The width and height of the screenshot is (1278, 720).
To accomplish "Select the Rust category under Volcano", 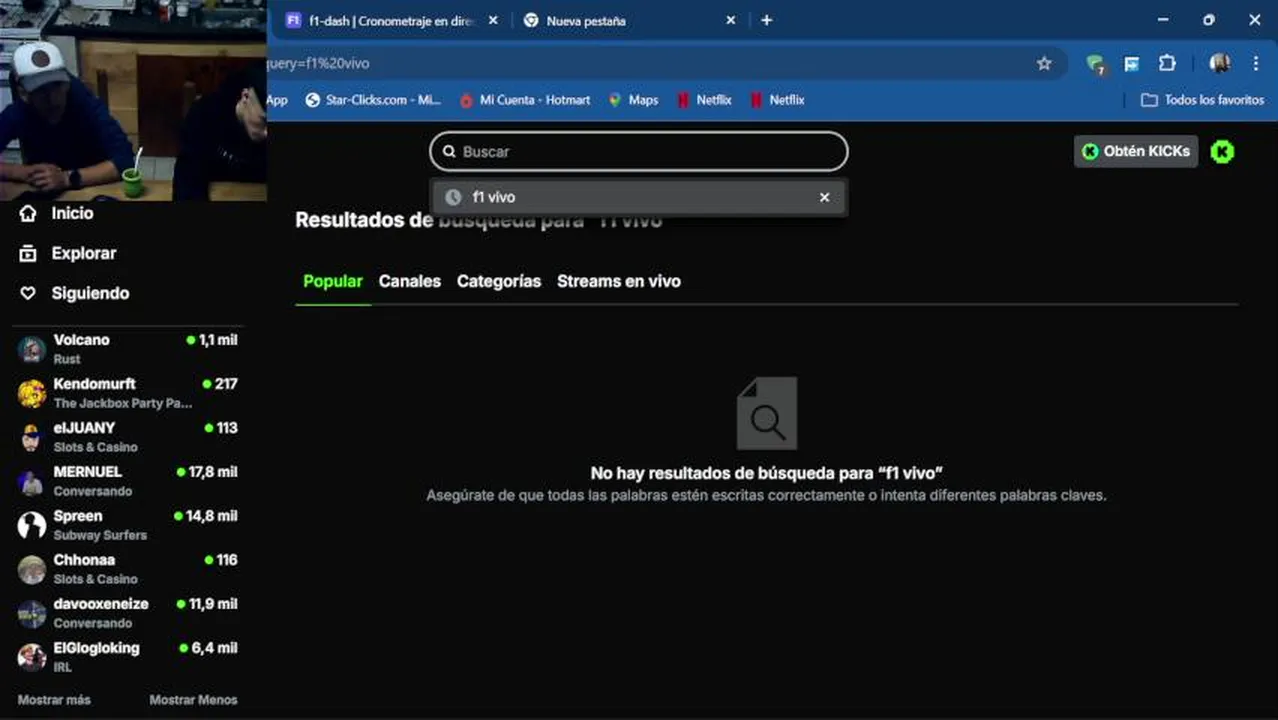I will pos(67,359).
